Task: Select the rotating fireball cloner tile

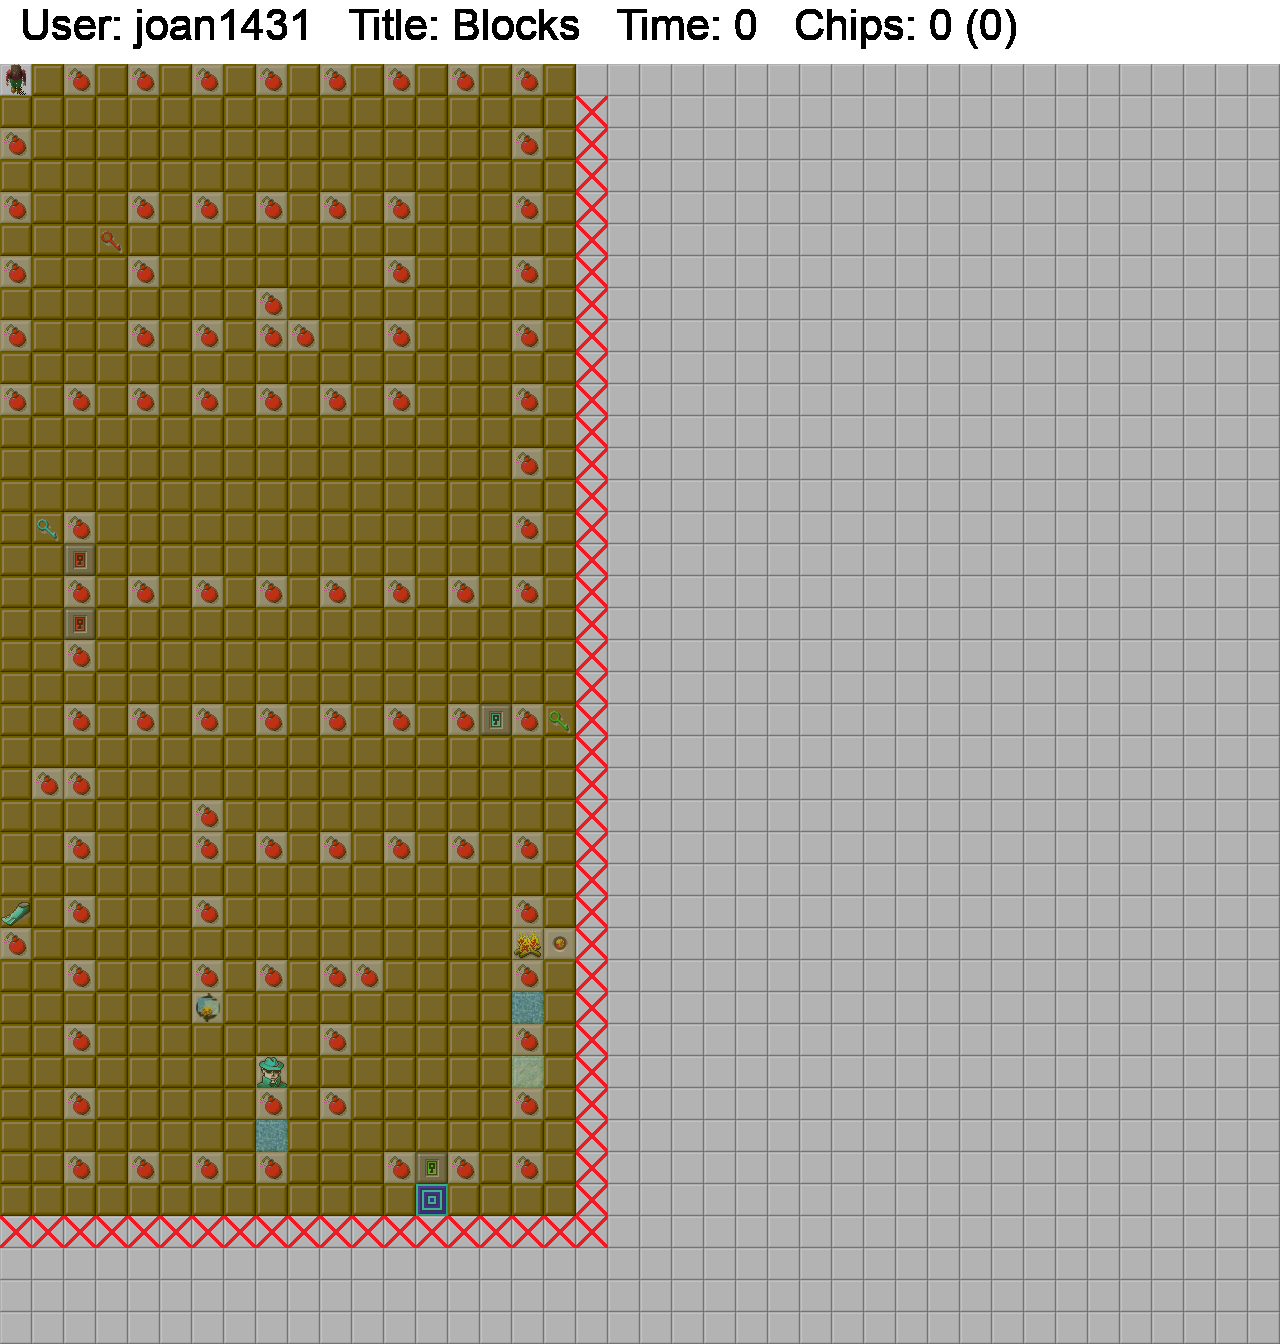Action: 208,1008
